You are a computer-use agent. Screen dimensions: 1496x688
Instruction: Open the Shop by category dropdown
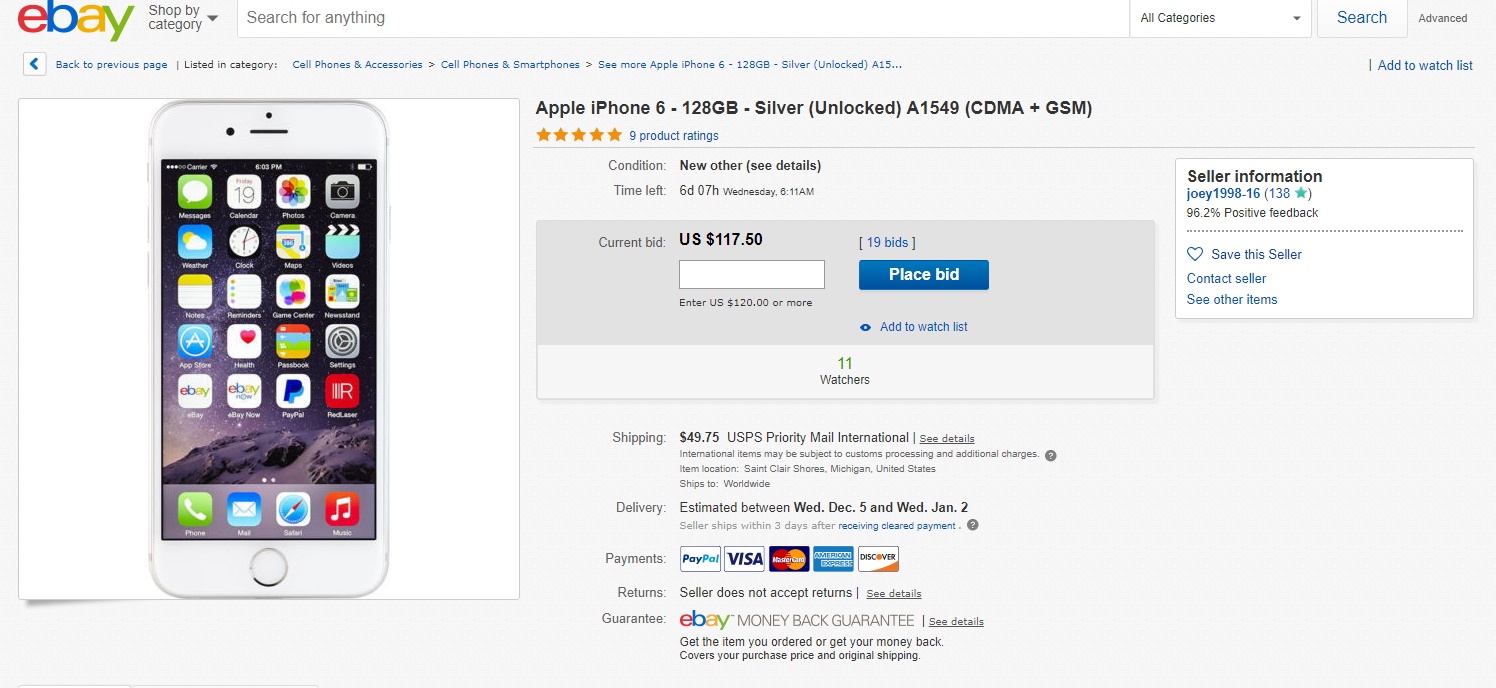[x=183, y=17]
